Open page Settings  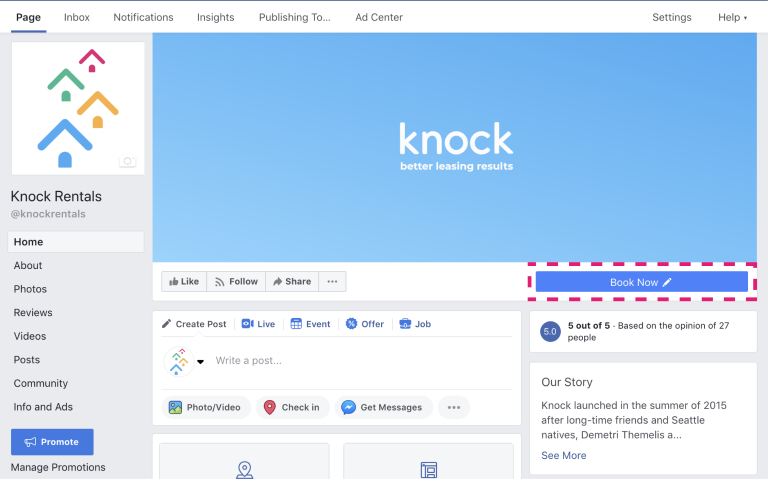click(x=672, y=17)
